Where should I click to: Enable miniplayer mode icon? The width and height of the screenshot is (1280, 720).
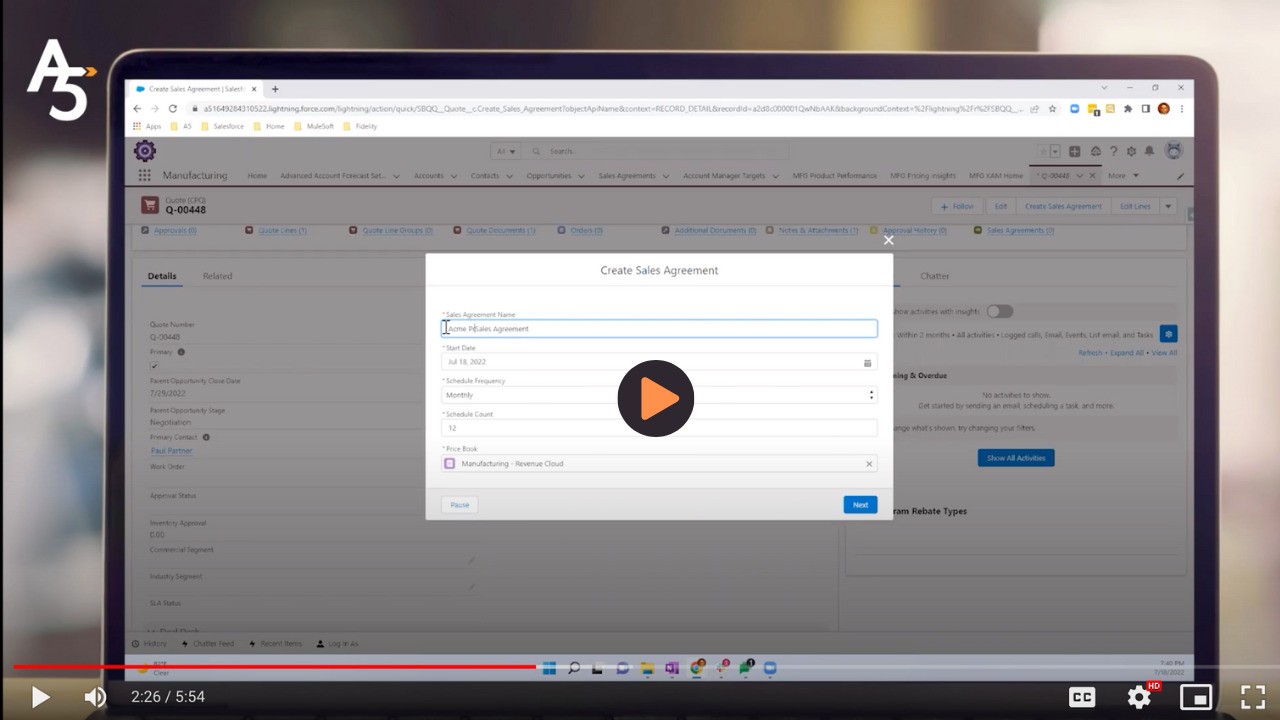tap(1196, 697)
